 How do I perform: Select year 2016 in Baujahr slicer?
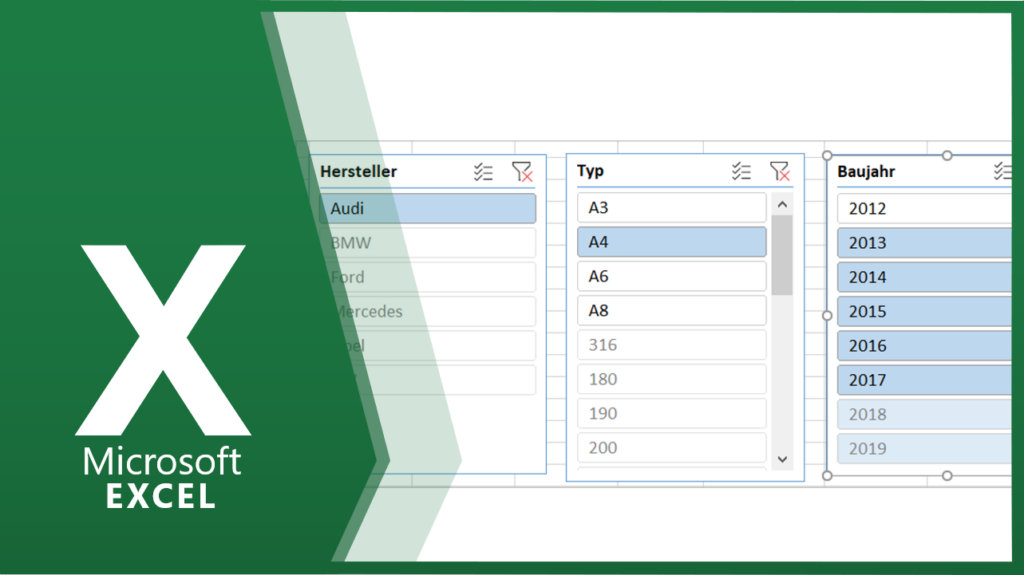pyautogui.click(x=924, y=346)
